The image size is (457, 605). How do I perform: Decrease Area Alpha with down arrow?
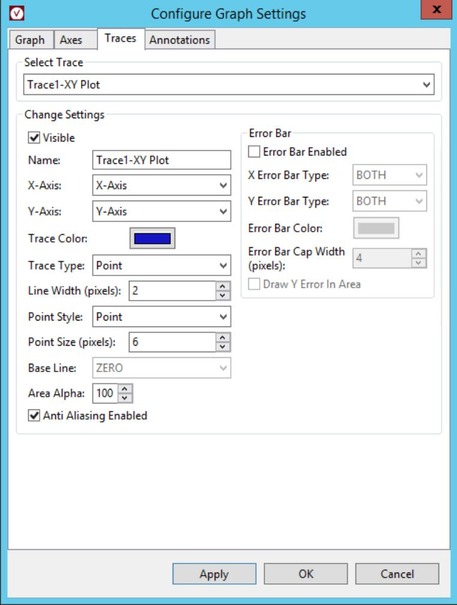[x=125, y=398]
